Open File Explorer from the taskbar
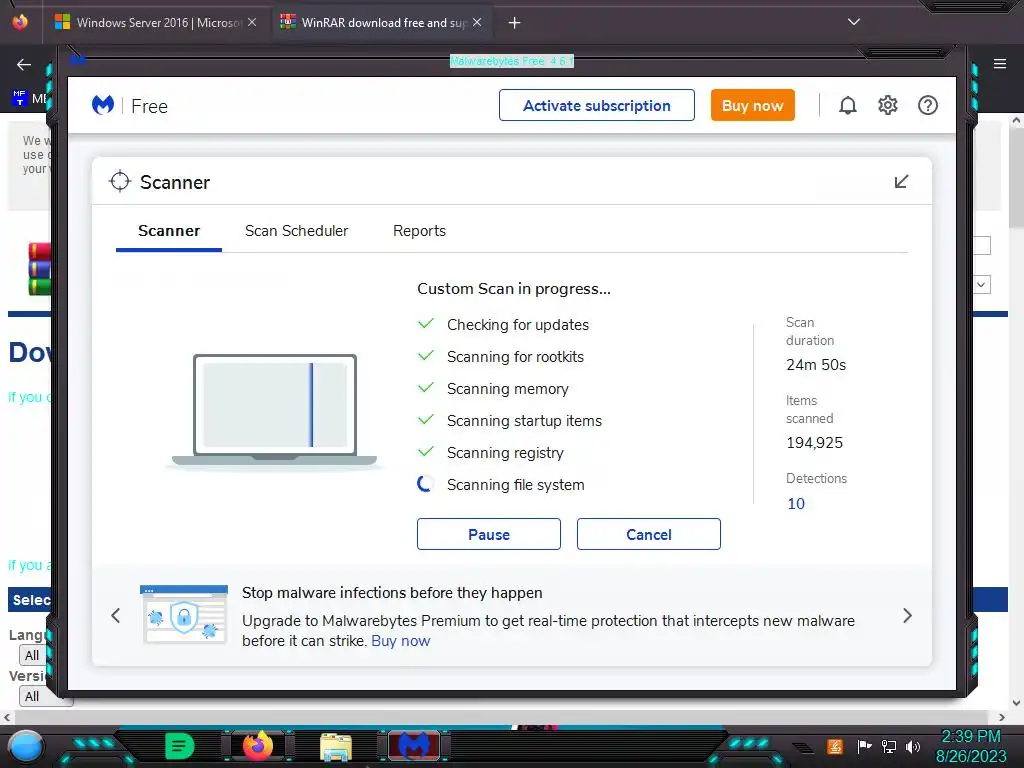Screen dimensions: 1024x768 click(x=336, y=746)
